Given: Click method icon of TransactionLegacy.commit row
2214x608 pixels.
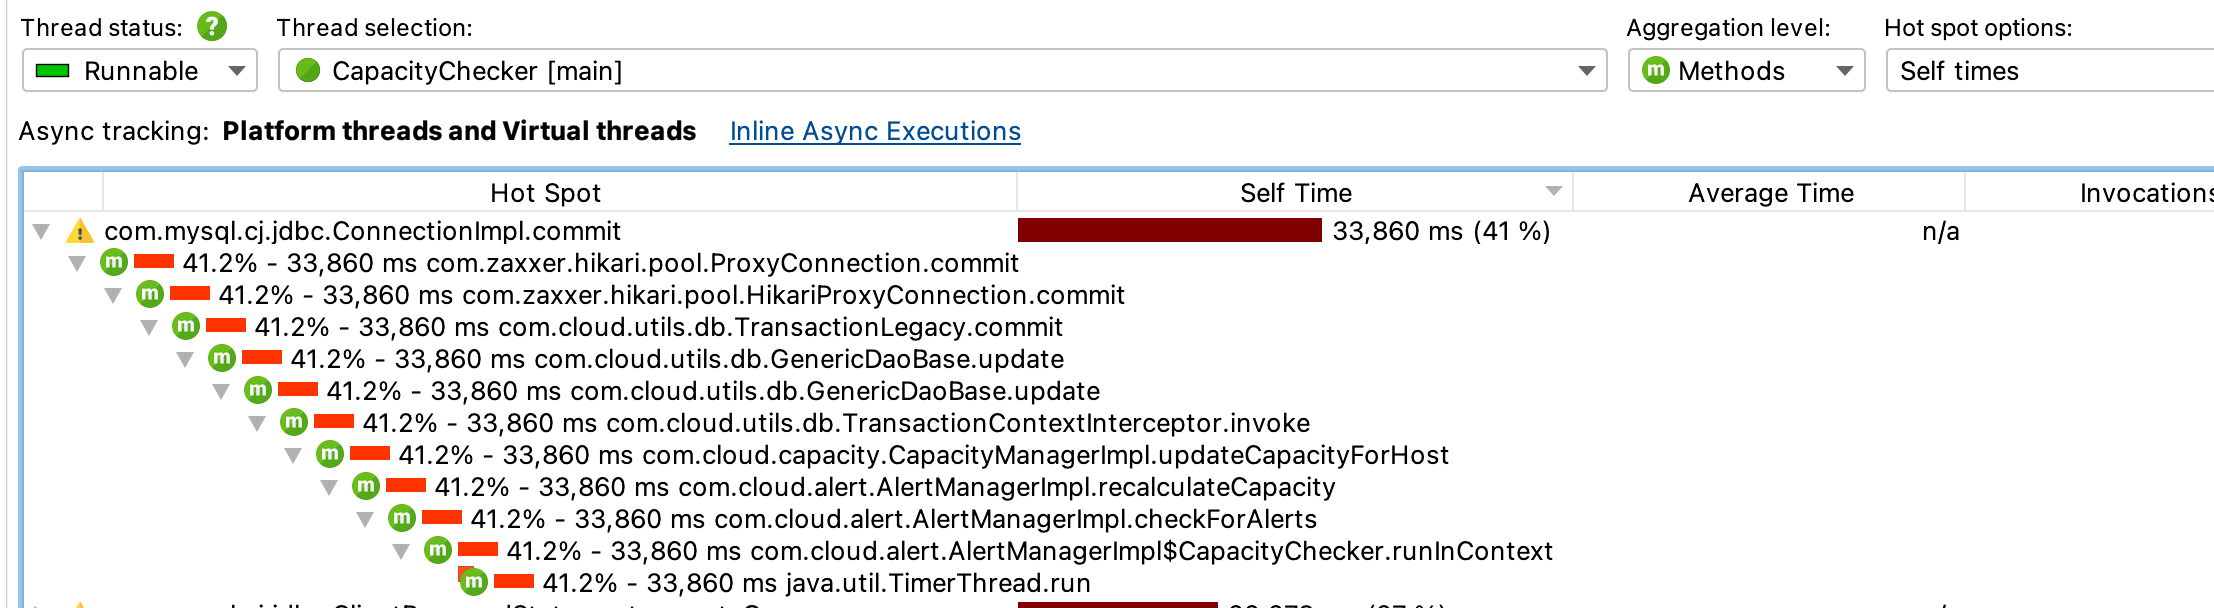Looking at the screenshot, I should [186, 327].
